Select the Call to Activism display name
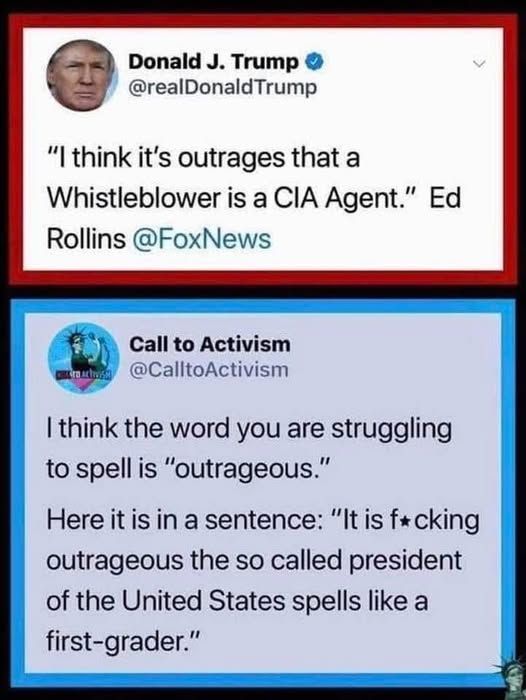The image size is (526, 700). [x=209, y=344]
